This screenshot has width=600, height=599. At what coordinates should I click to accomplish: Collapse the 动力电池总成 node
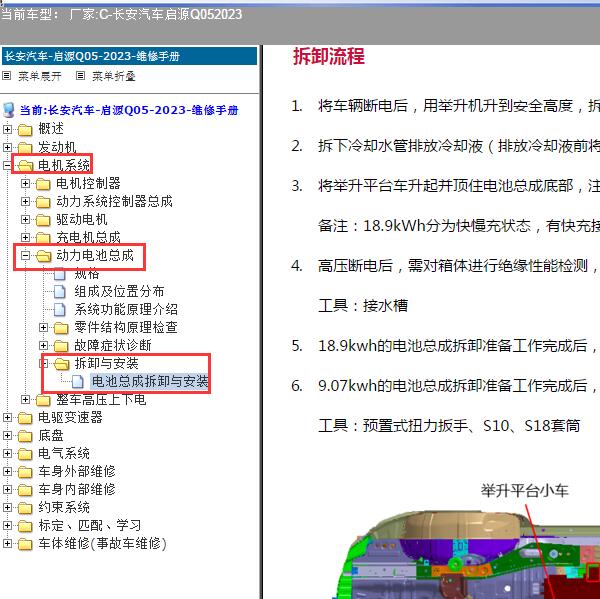25,255
